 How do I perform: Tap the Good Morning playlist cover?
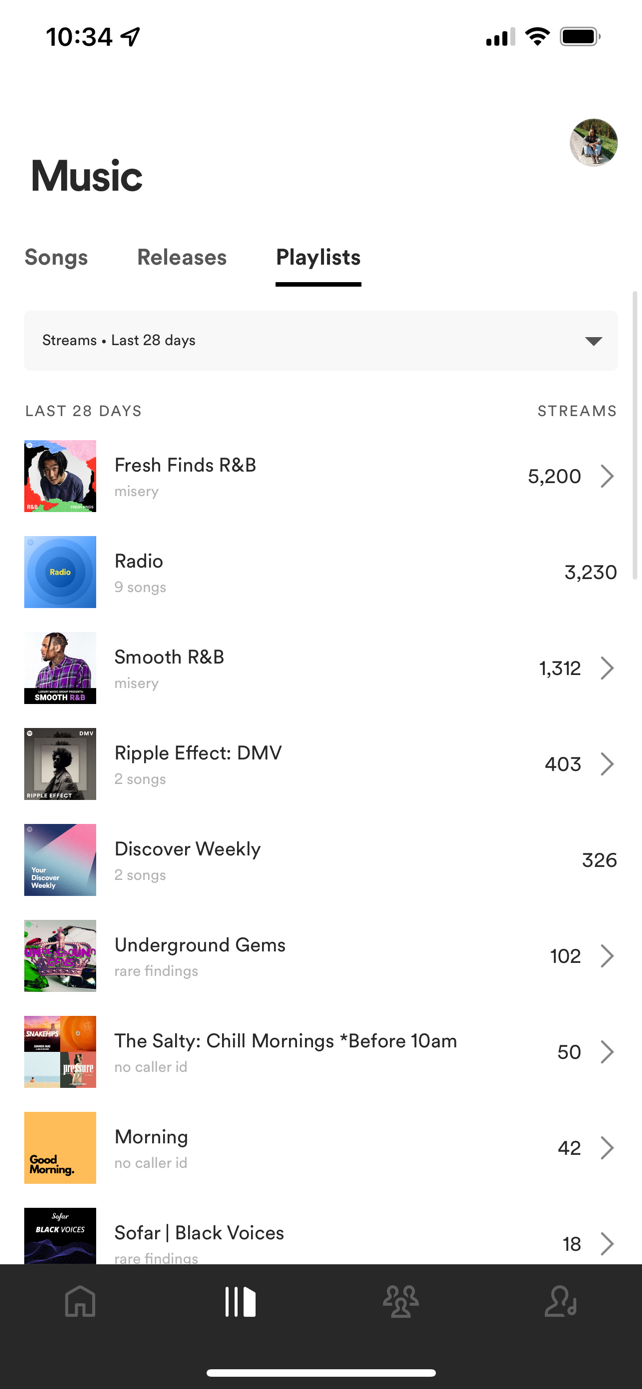(60, 1148)
